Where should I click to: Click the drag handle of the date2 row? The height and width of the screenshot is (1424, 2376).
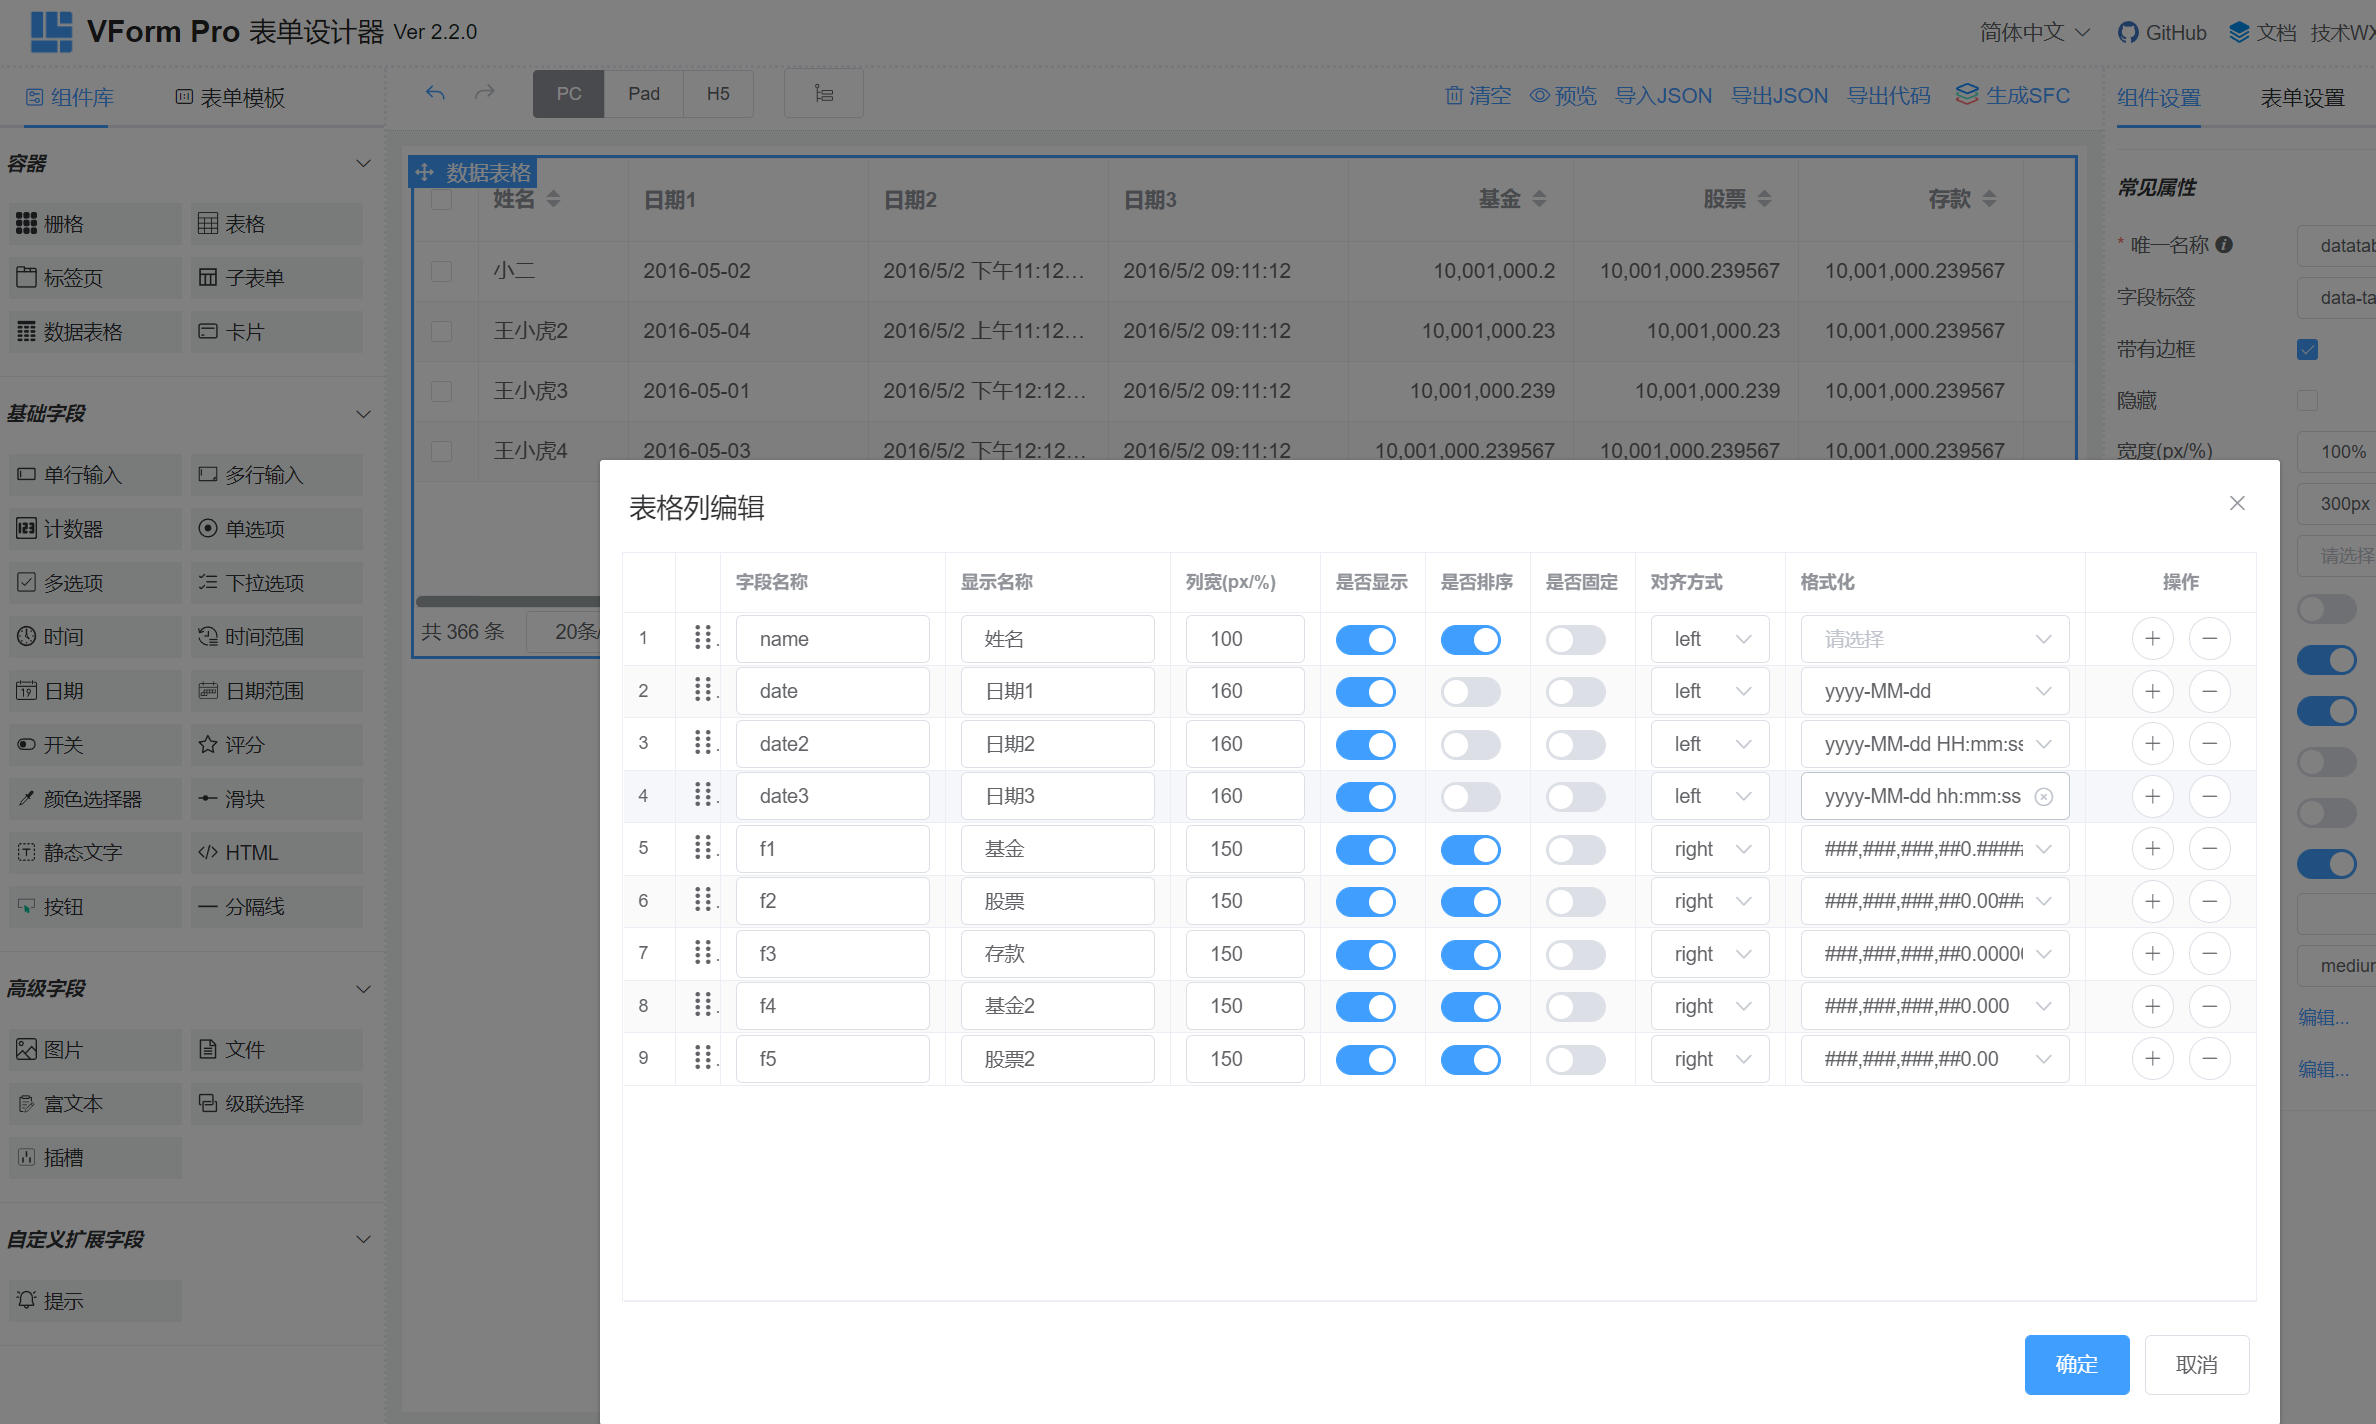pos(703,743)
